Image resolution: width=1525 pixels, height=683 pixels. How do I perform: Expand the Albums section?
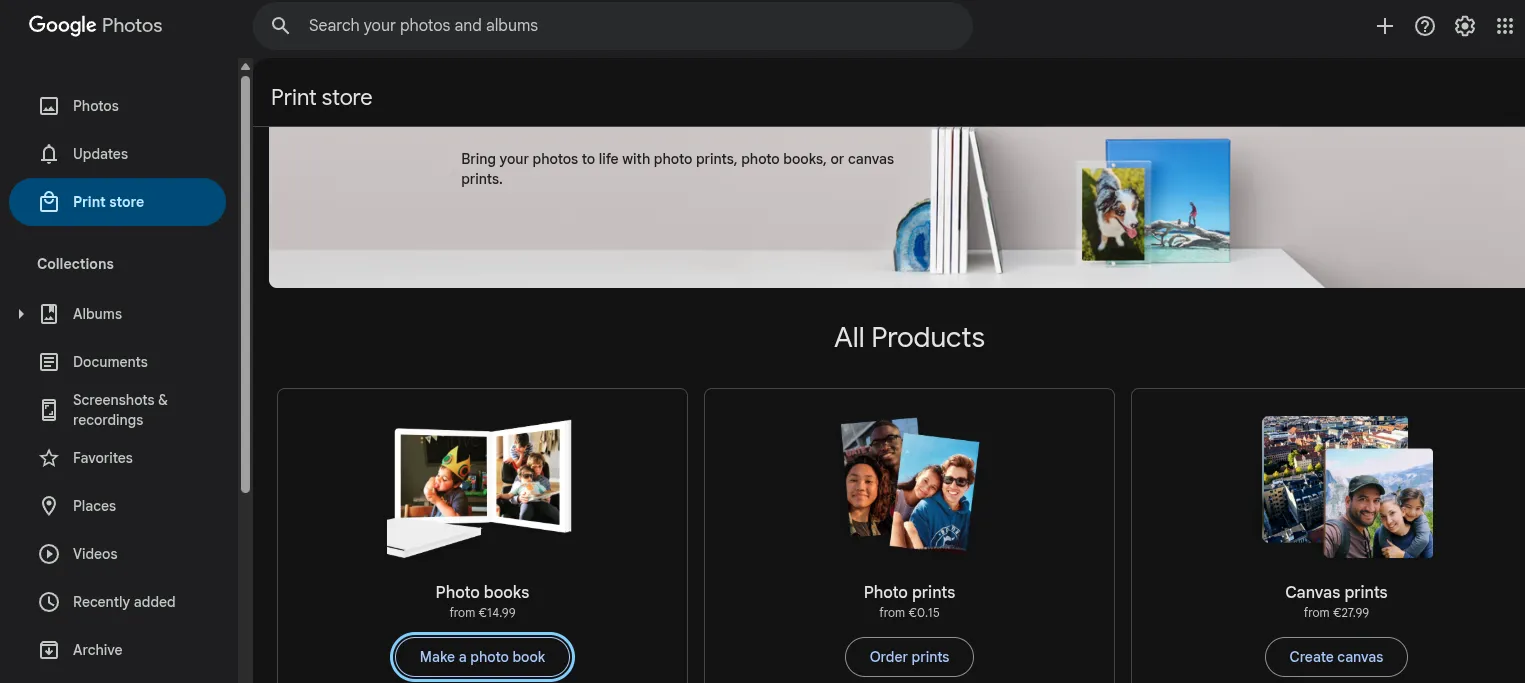(20, 313)
